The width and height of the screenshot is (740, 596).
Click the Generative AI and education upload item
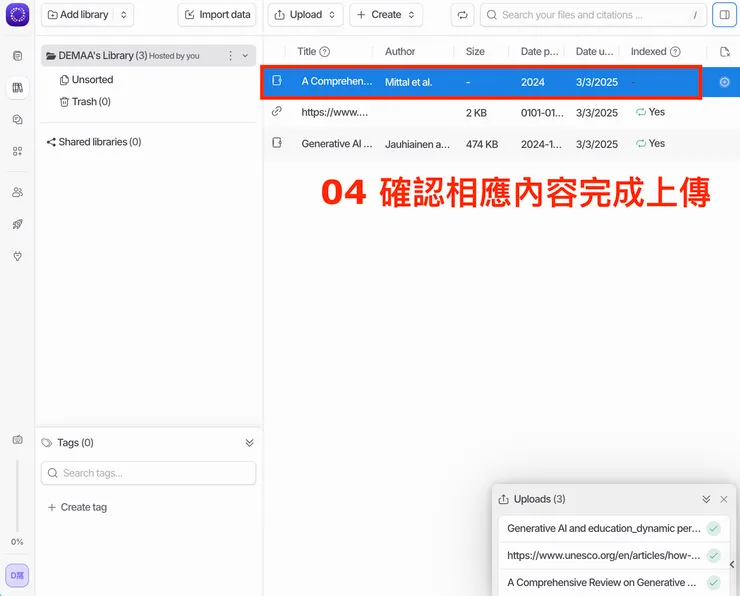[614, 529]
